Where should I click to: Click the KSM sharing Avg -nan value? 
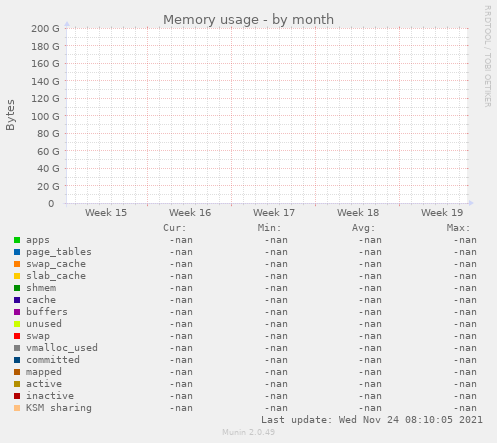click(370, 408)
